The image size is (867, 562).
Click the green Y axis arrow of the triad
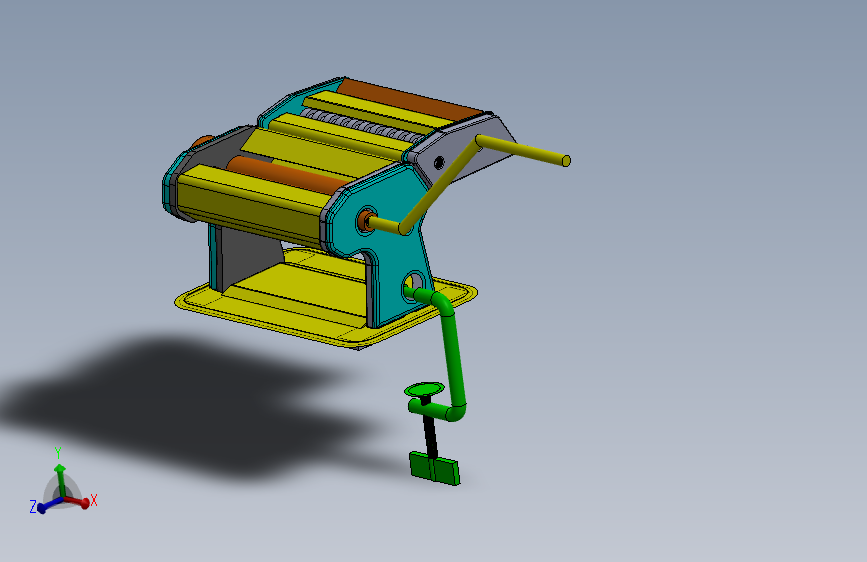pos(60,480)
